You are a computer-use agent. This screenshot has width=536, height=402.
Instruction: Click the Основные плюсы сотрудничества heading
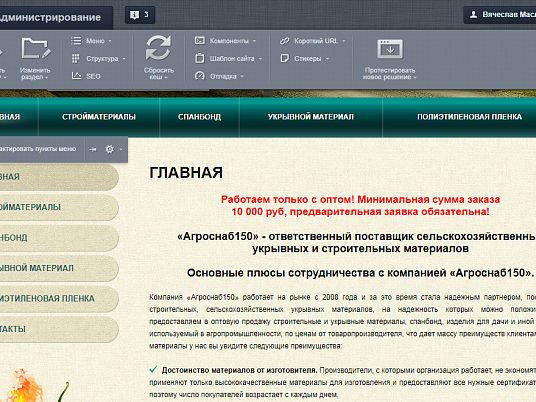point(360,273)
